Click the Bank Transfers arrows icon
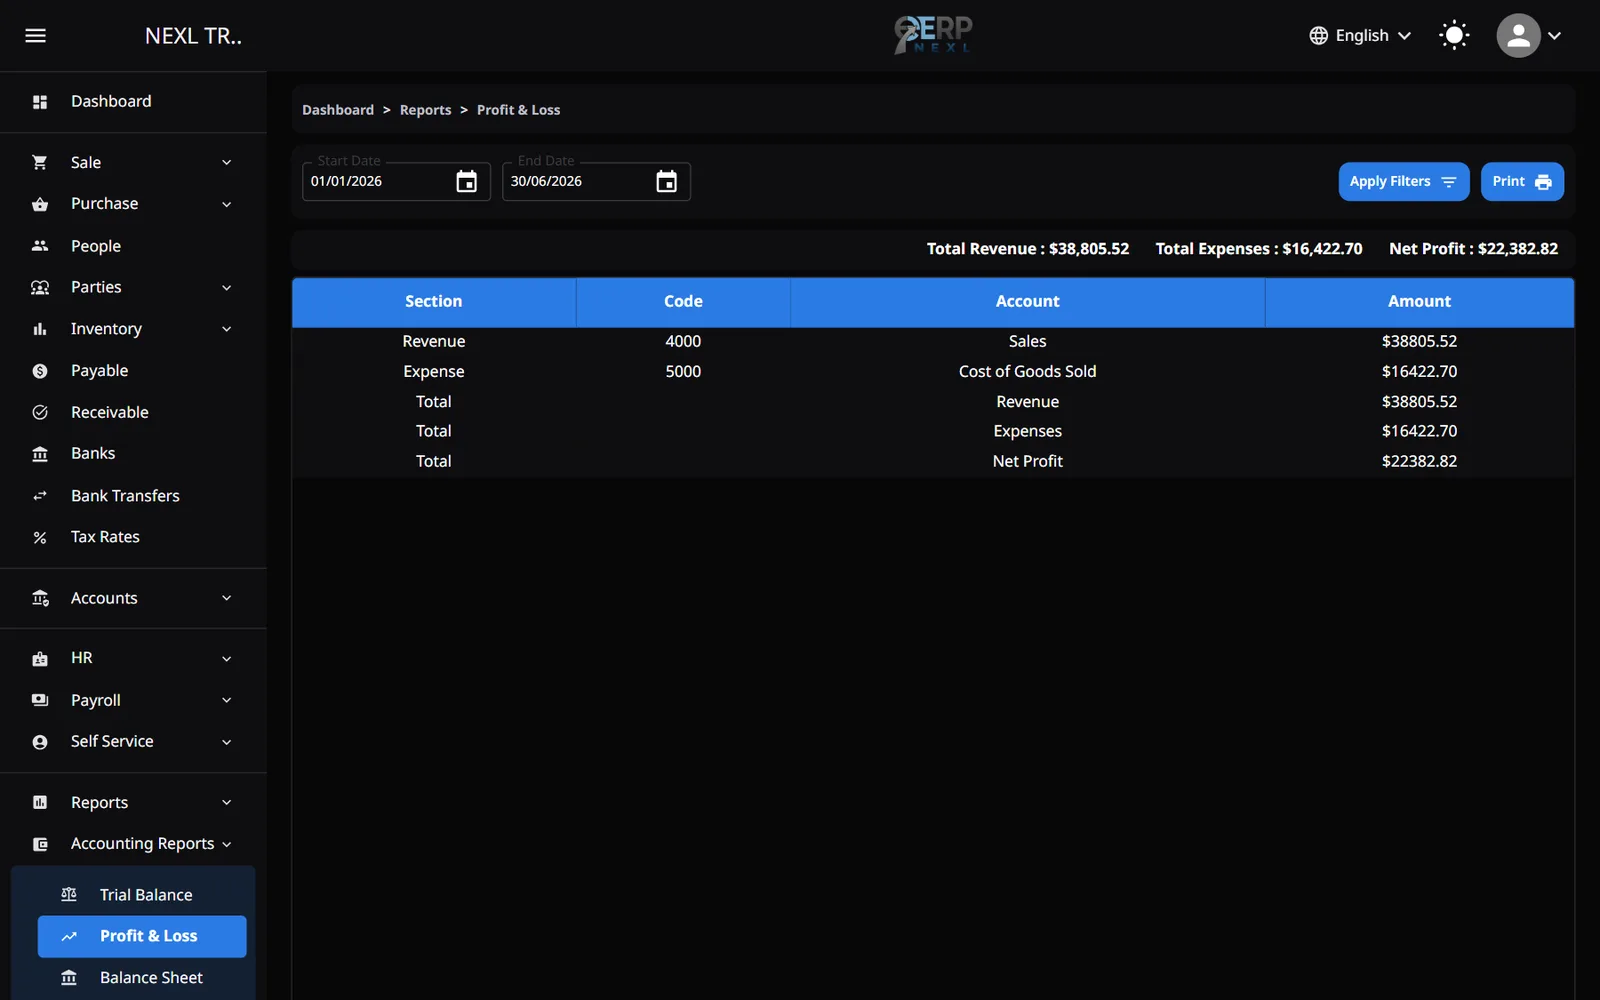 pos(40,496)
